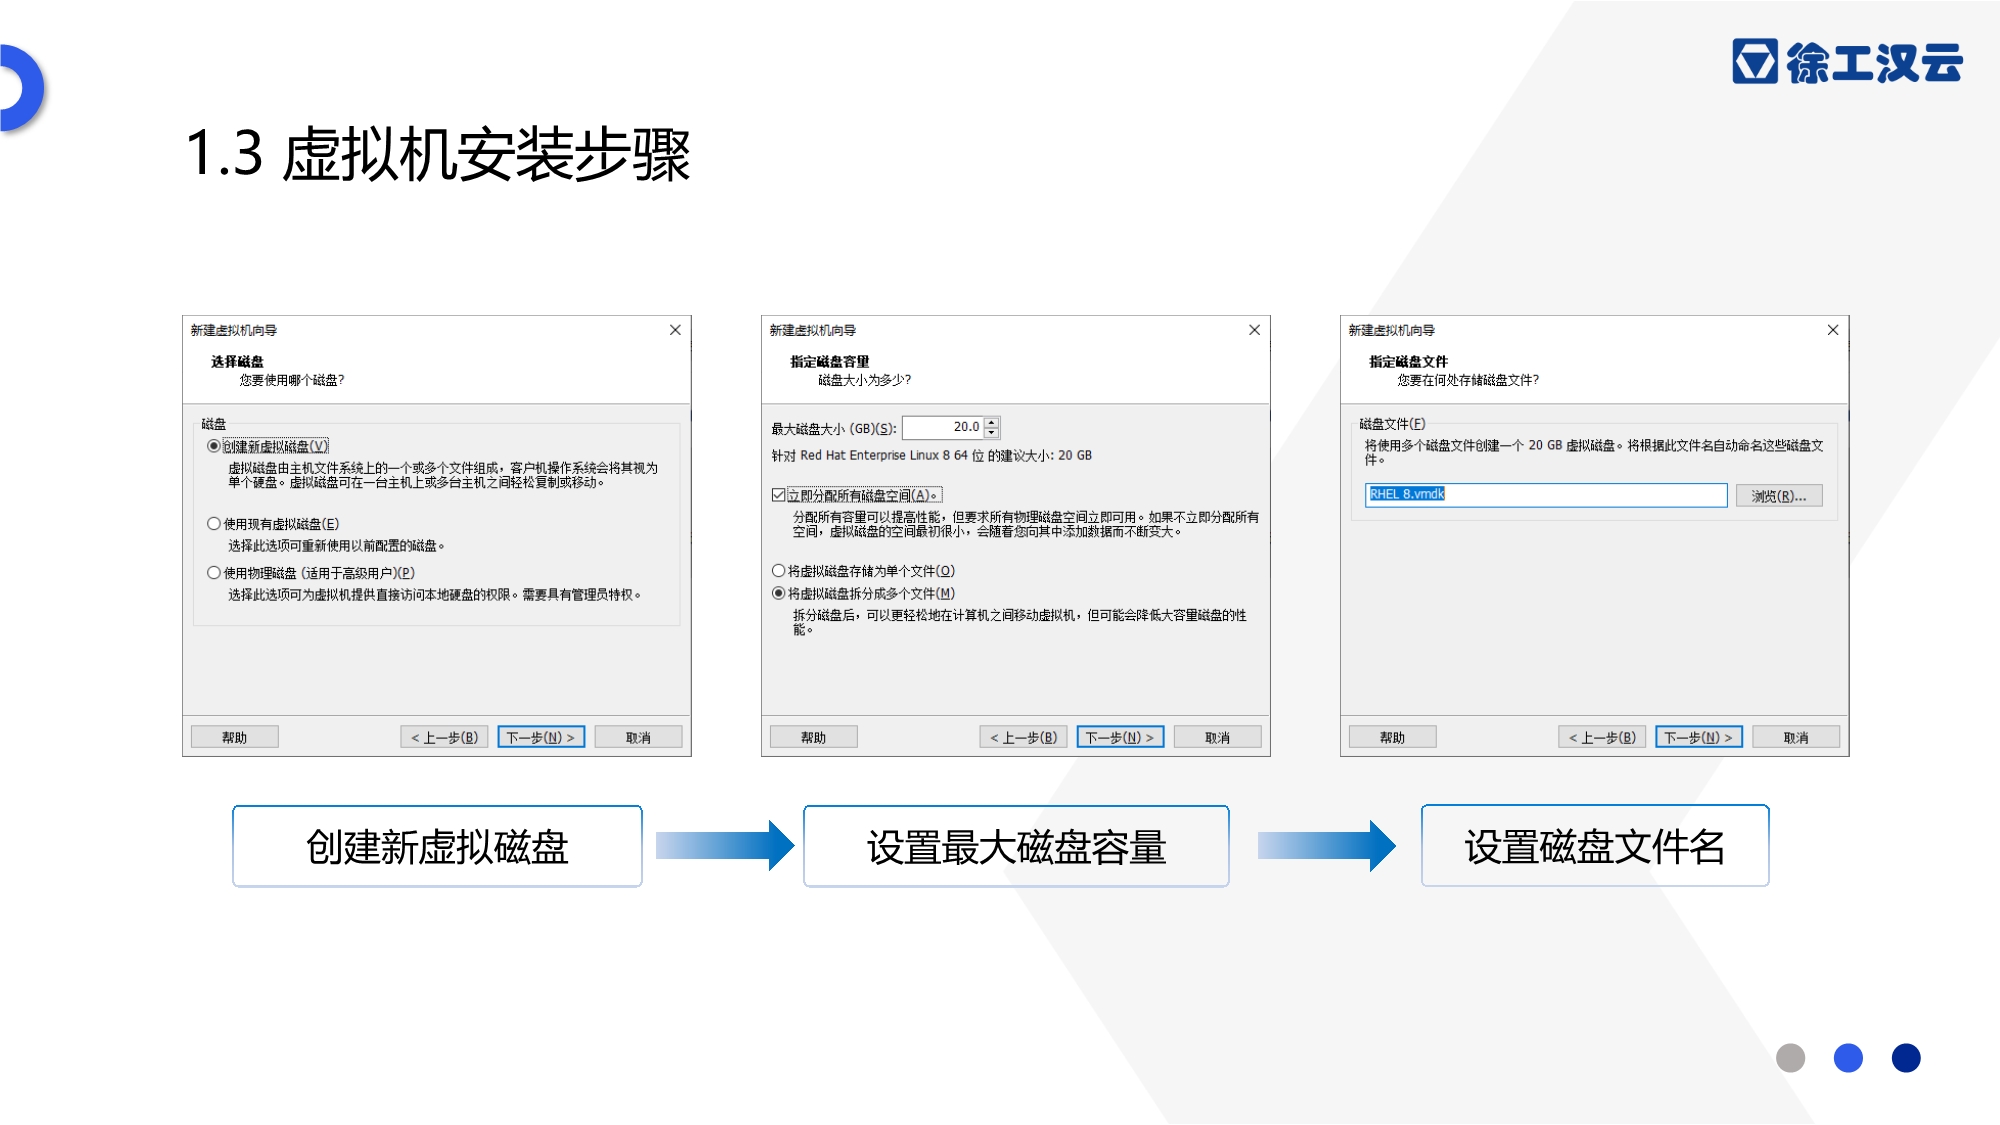Image resolution: width=2000 pixels, height=1125 pixels.
Task: Toggle 立即分配所有磁盘空间 checkbox
Action: [779, 495]
